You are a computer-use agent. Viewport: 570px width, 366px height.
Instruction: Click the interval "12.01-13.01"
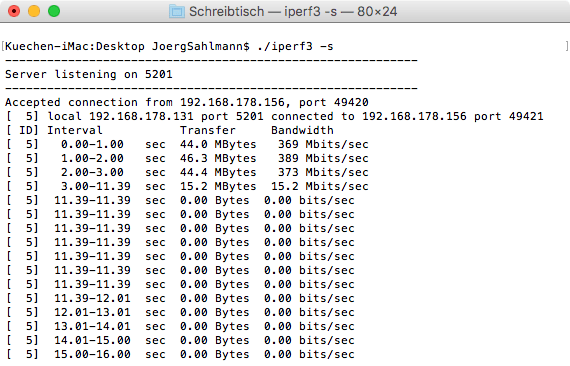pos(92,312)
